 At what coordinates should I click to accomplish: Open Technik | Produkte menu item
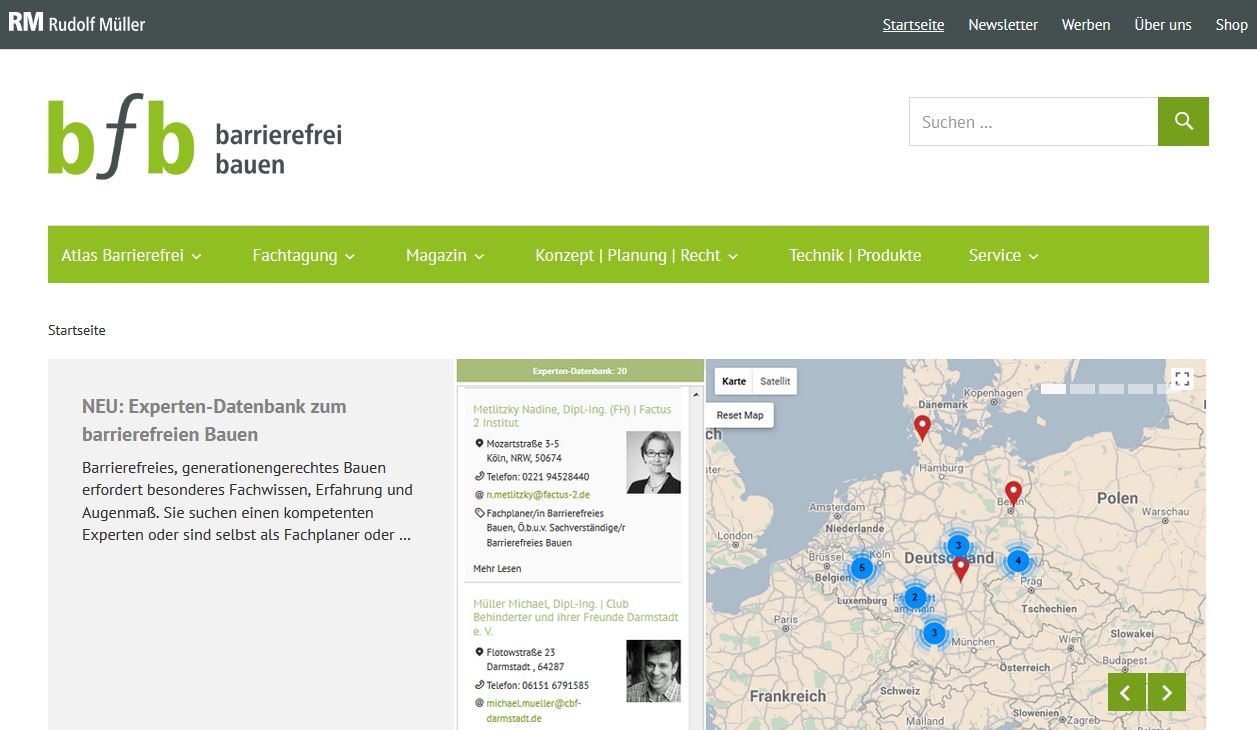854,255
